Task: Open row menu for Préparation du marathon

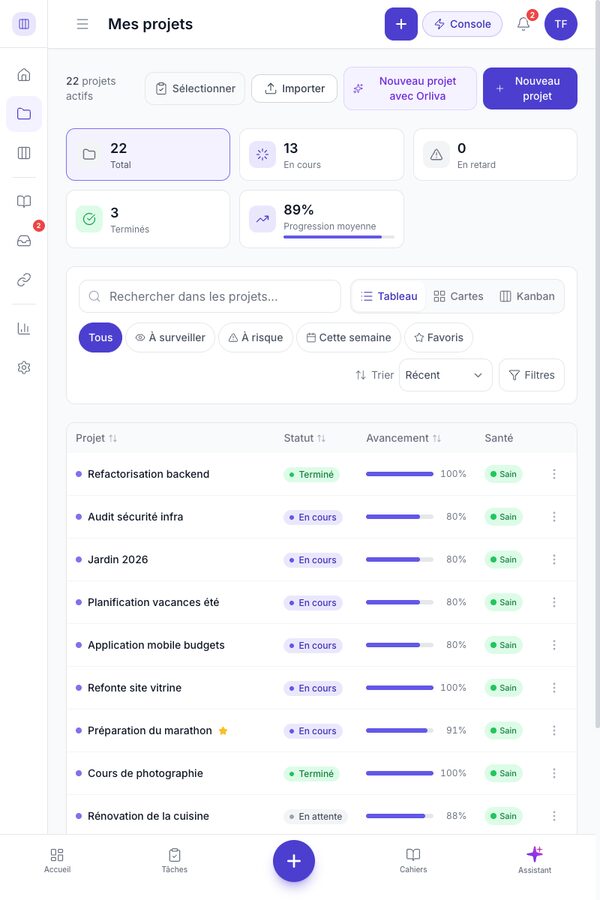Action: coord(554,731)
